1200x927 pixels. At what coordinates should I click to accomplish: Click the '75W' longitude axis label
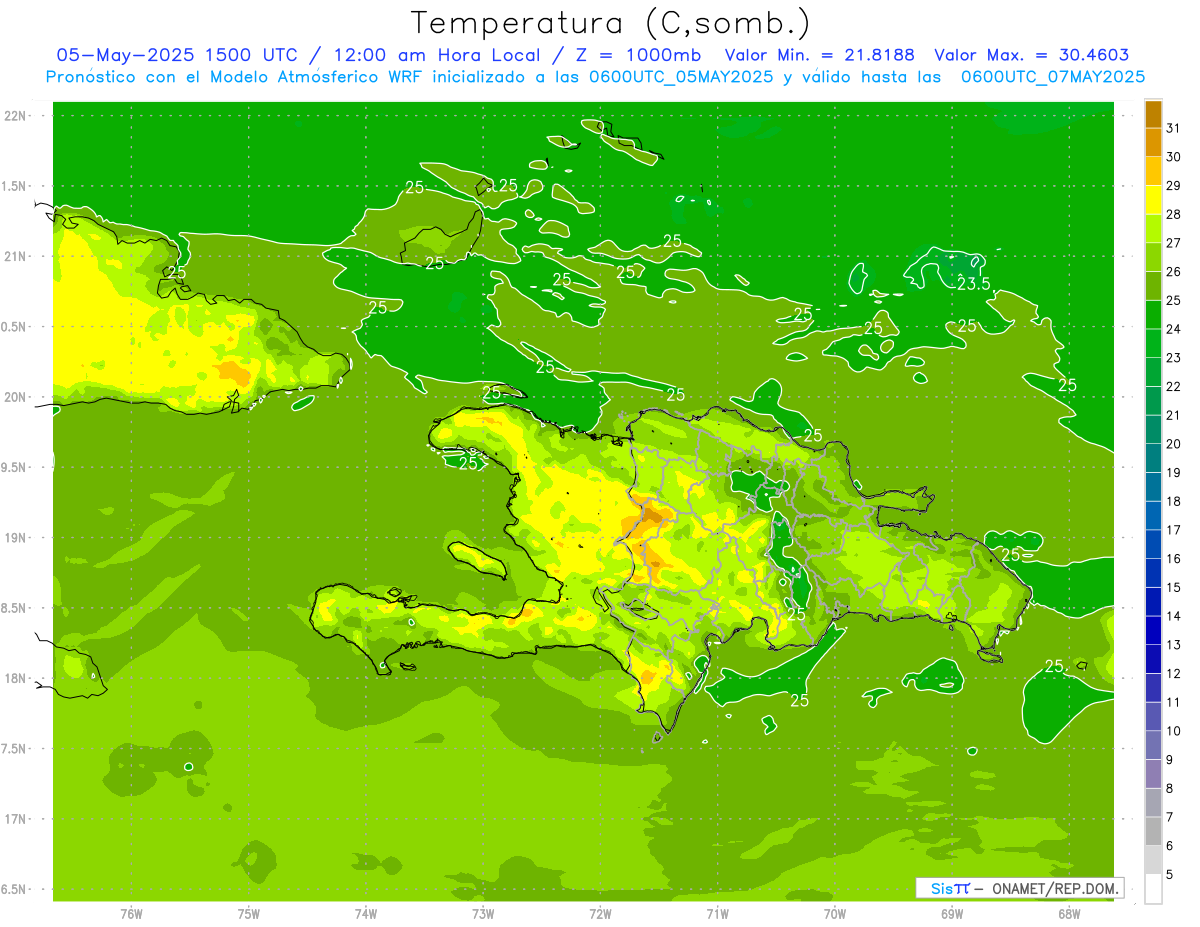pos(249,913)
